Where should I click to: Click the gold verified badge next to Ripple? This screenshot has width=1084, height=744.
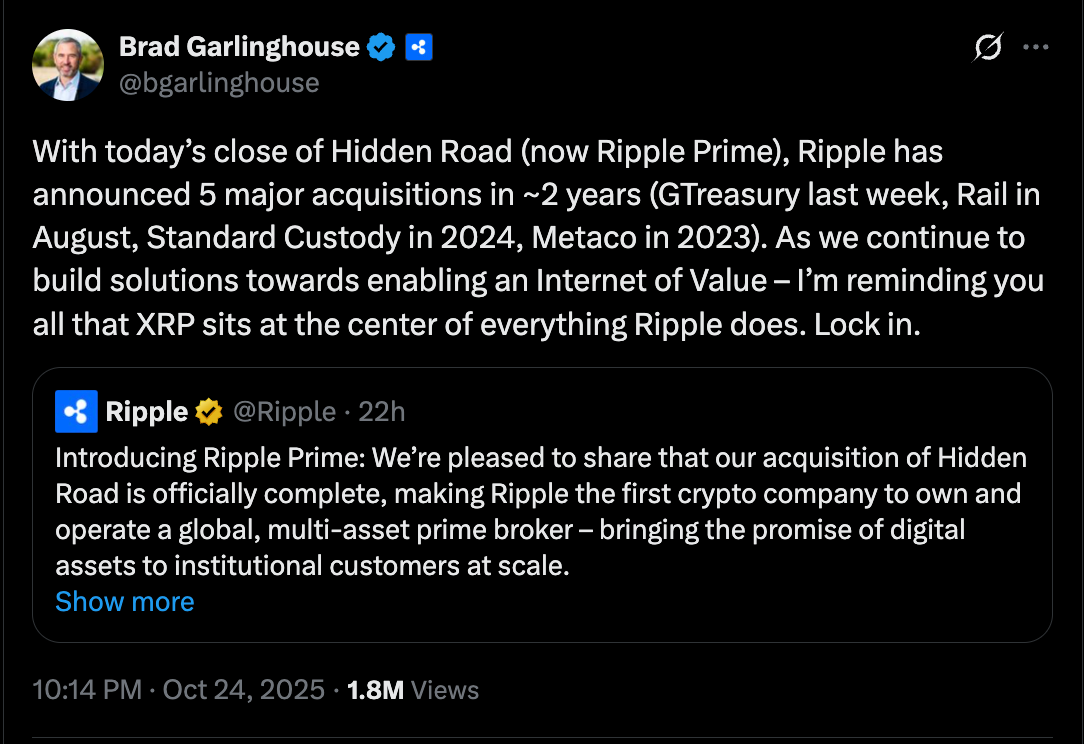click(207, 411)
